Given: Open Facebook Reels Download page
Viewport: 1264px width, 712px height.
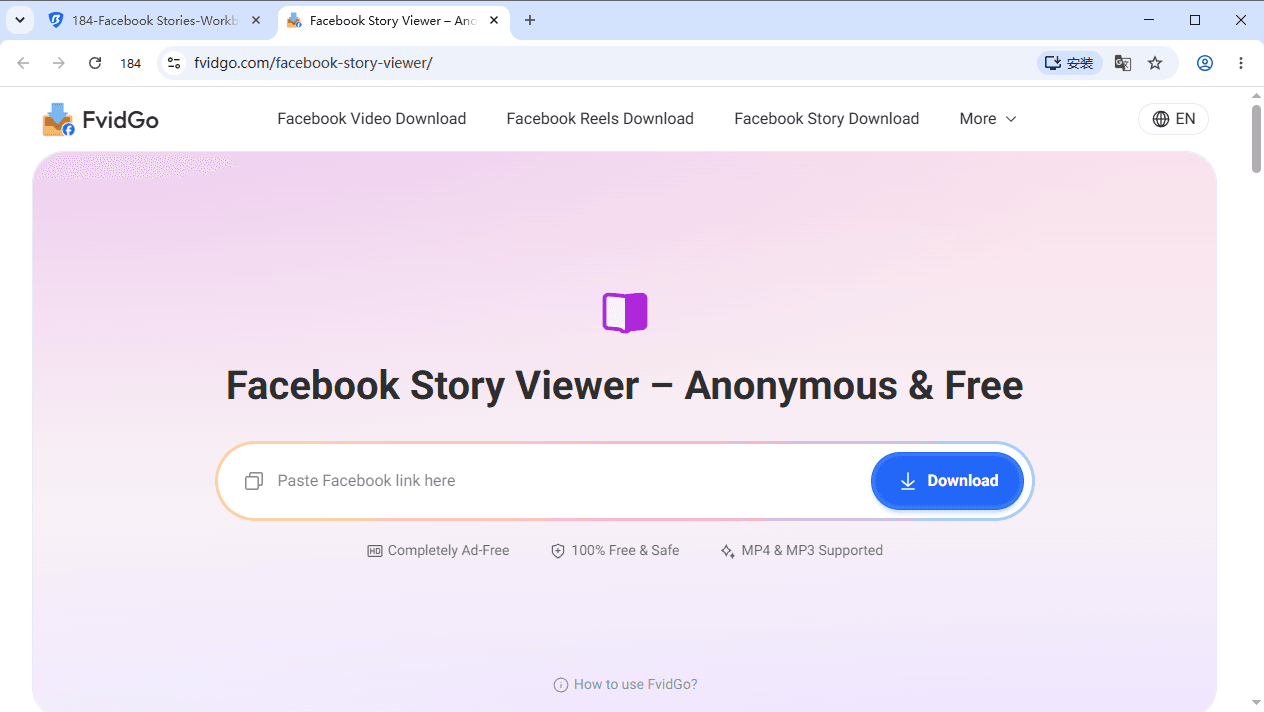Looking at the screenshot, I should (600, 119).
